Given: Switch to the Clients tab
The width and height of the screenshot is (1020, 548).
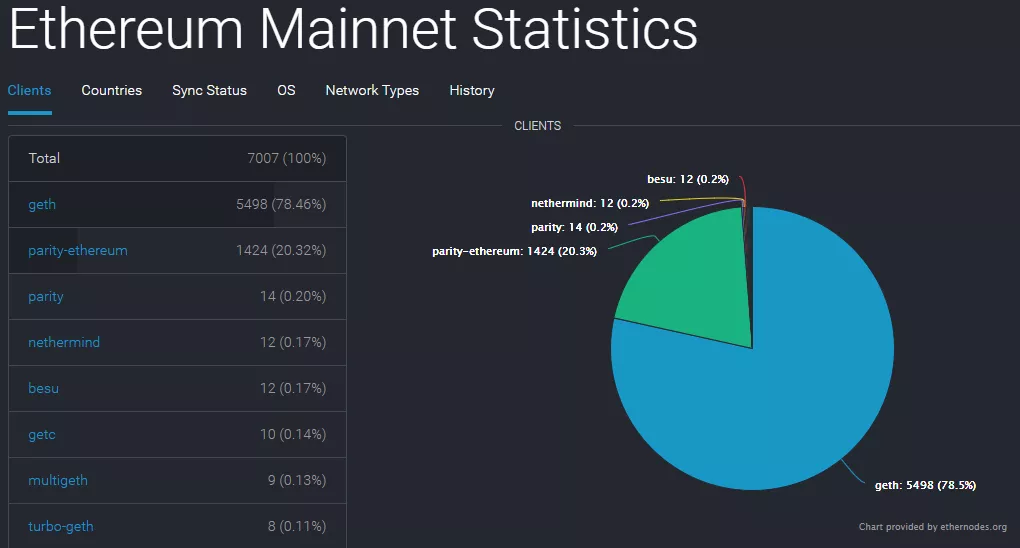Looking at the screenshot, I should [29, 90].
